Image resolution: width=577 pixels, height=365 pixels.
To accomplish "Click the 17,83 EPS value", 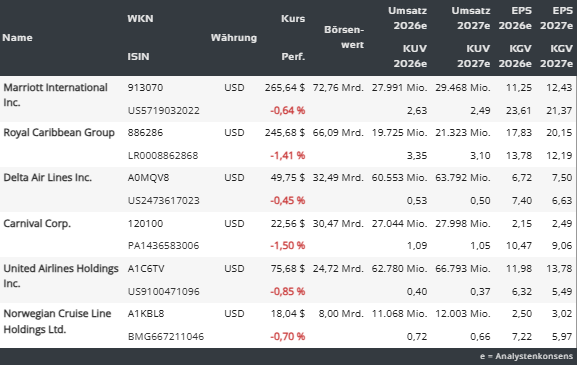I will click(x=519, y=132).
